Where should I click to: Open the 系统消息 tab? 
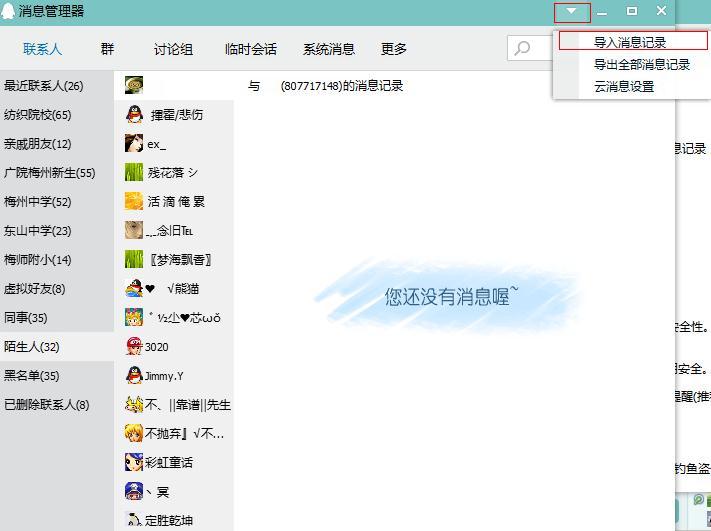tap(329, 49)
